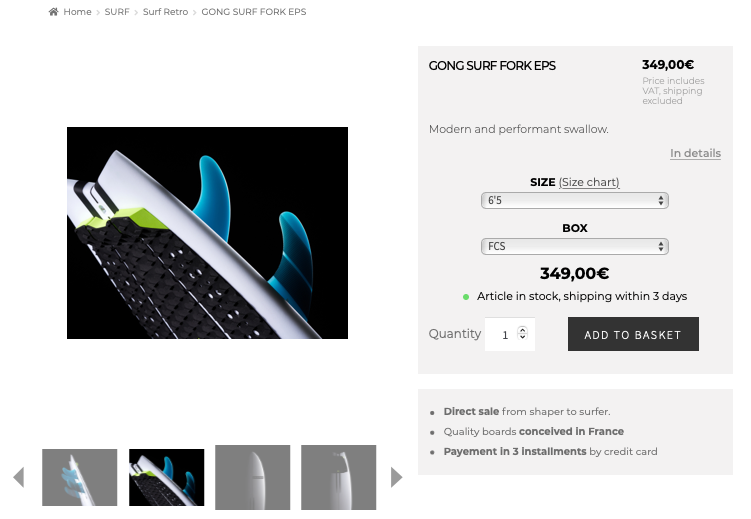The height and width of the screenshot is (519, 751).
Task: Click the Home icon in breadcrumb
Action: click(53, 11)
